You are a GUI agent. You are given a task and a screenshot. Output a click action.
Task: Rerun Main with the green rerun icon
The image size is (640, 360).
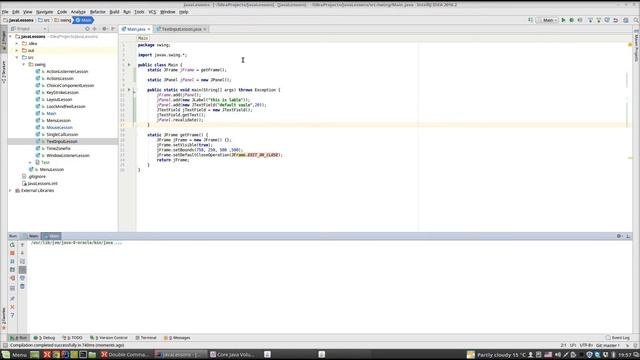12,245
